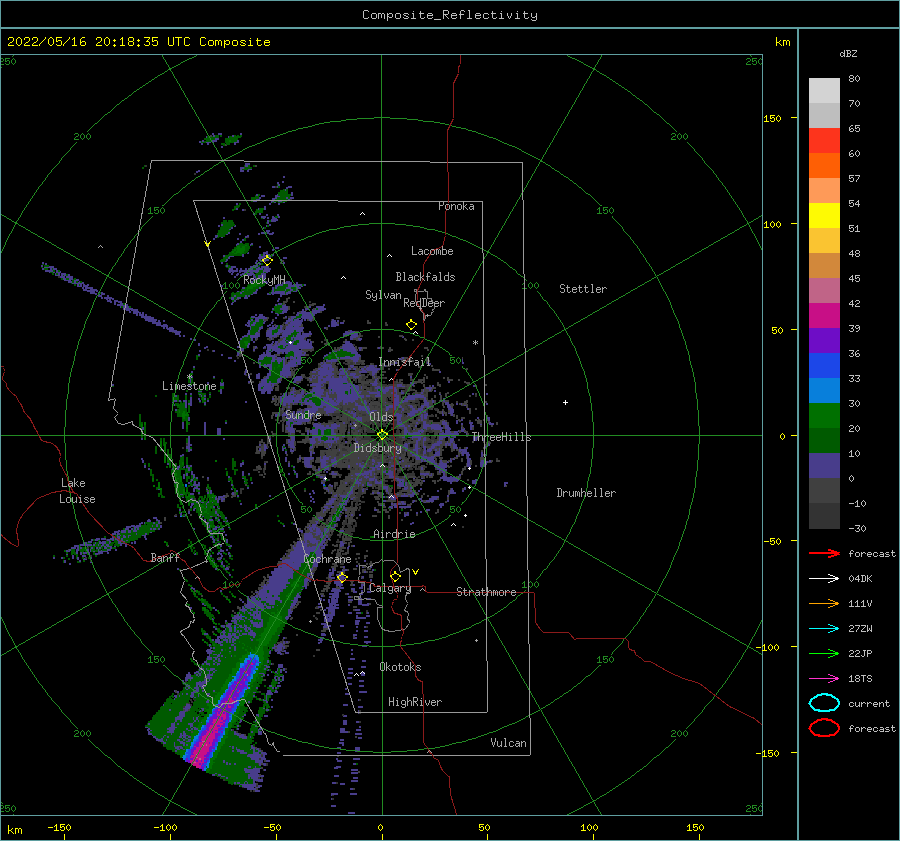Click the yellow diamond marker above Calgary
Screen dimensions: 900x841
tap(395, 576)
